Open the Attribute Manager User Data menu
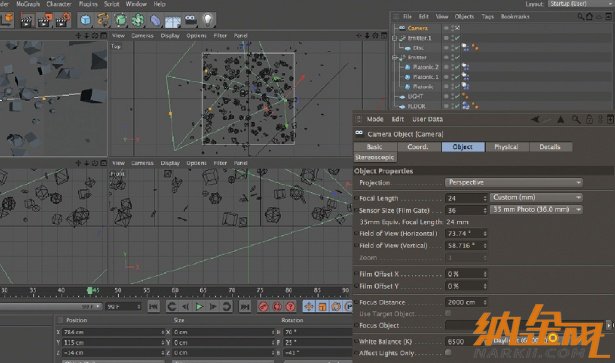The image size is (615, 363). pos(427,119)
